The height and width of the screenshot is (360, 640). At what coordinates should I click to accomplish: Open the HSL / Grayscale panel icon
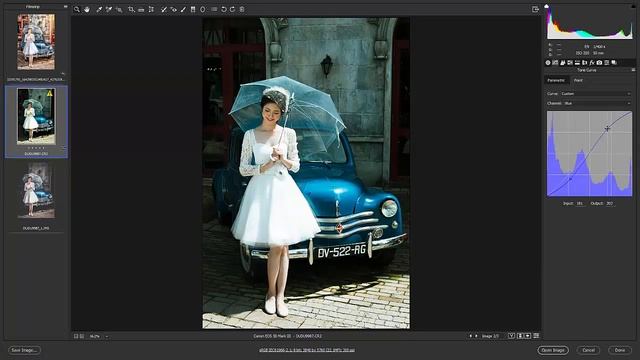[x=570, y=62]
